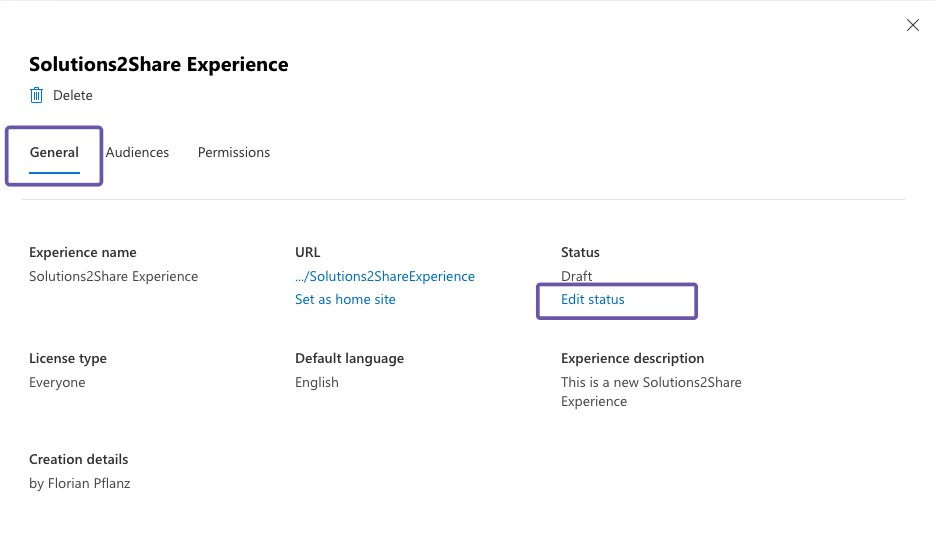Click the trash can Delete icon
This screenshot has height=535, width=936.
[x=36, y=95]
